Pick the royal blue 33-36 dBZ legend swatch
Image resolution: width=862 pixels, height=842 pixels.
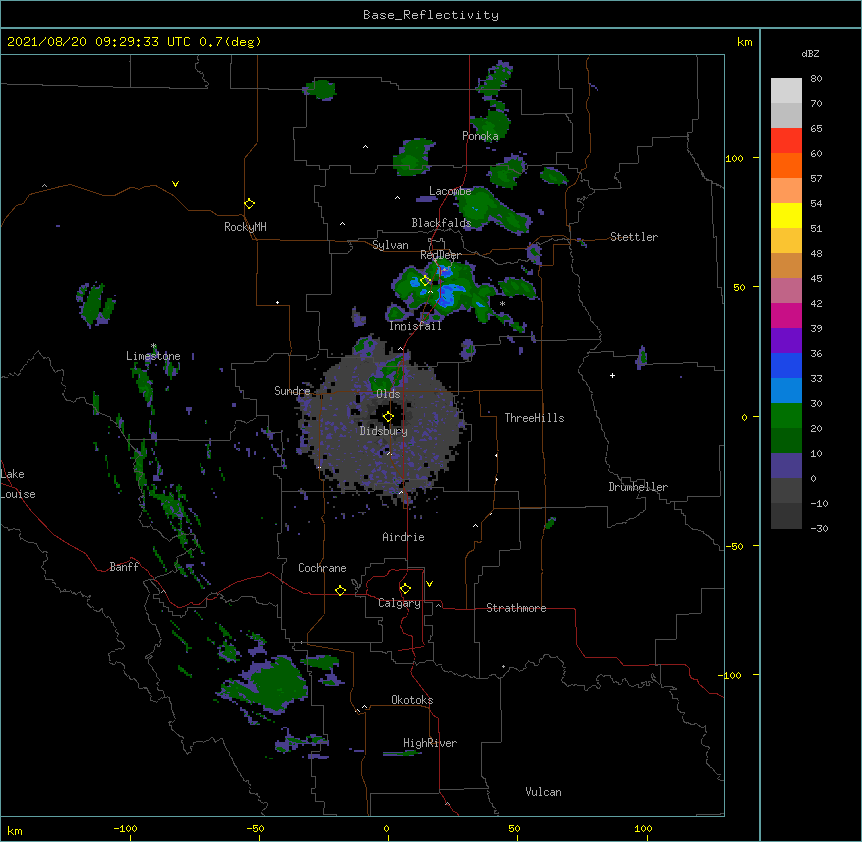(x=786, y=365)
